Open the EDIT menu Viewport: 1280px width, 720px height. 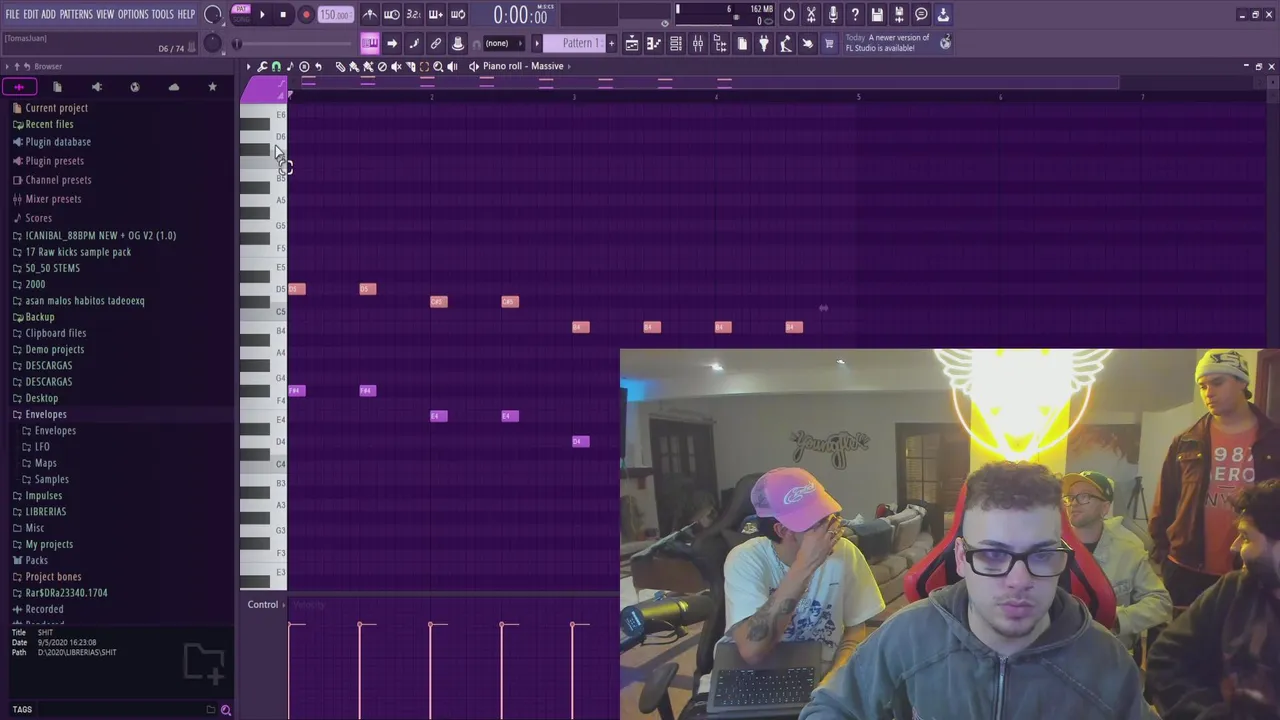pos(31,14)
